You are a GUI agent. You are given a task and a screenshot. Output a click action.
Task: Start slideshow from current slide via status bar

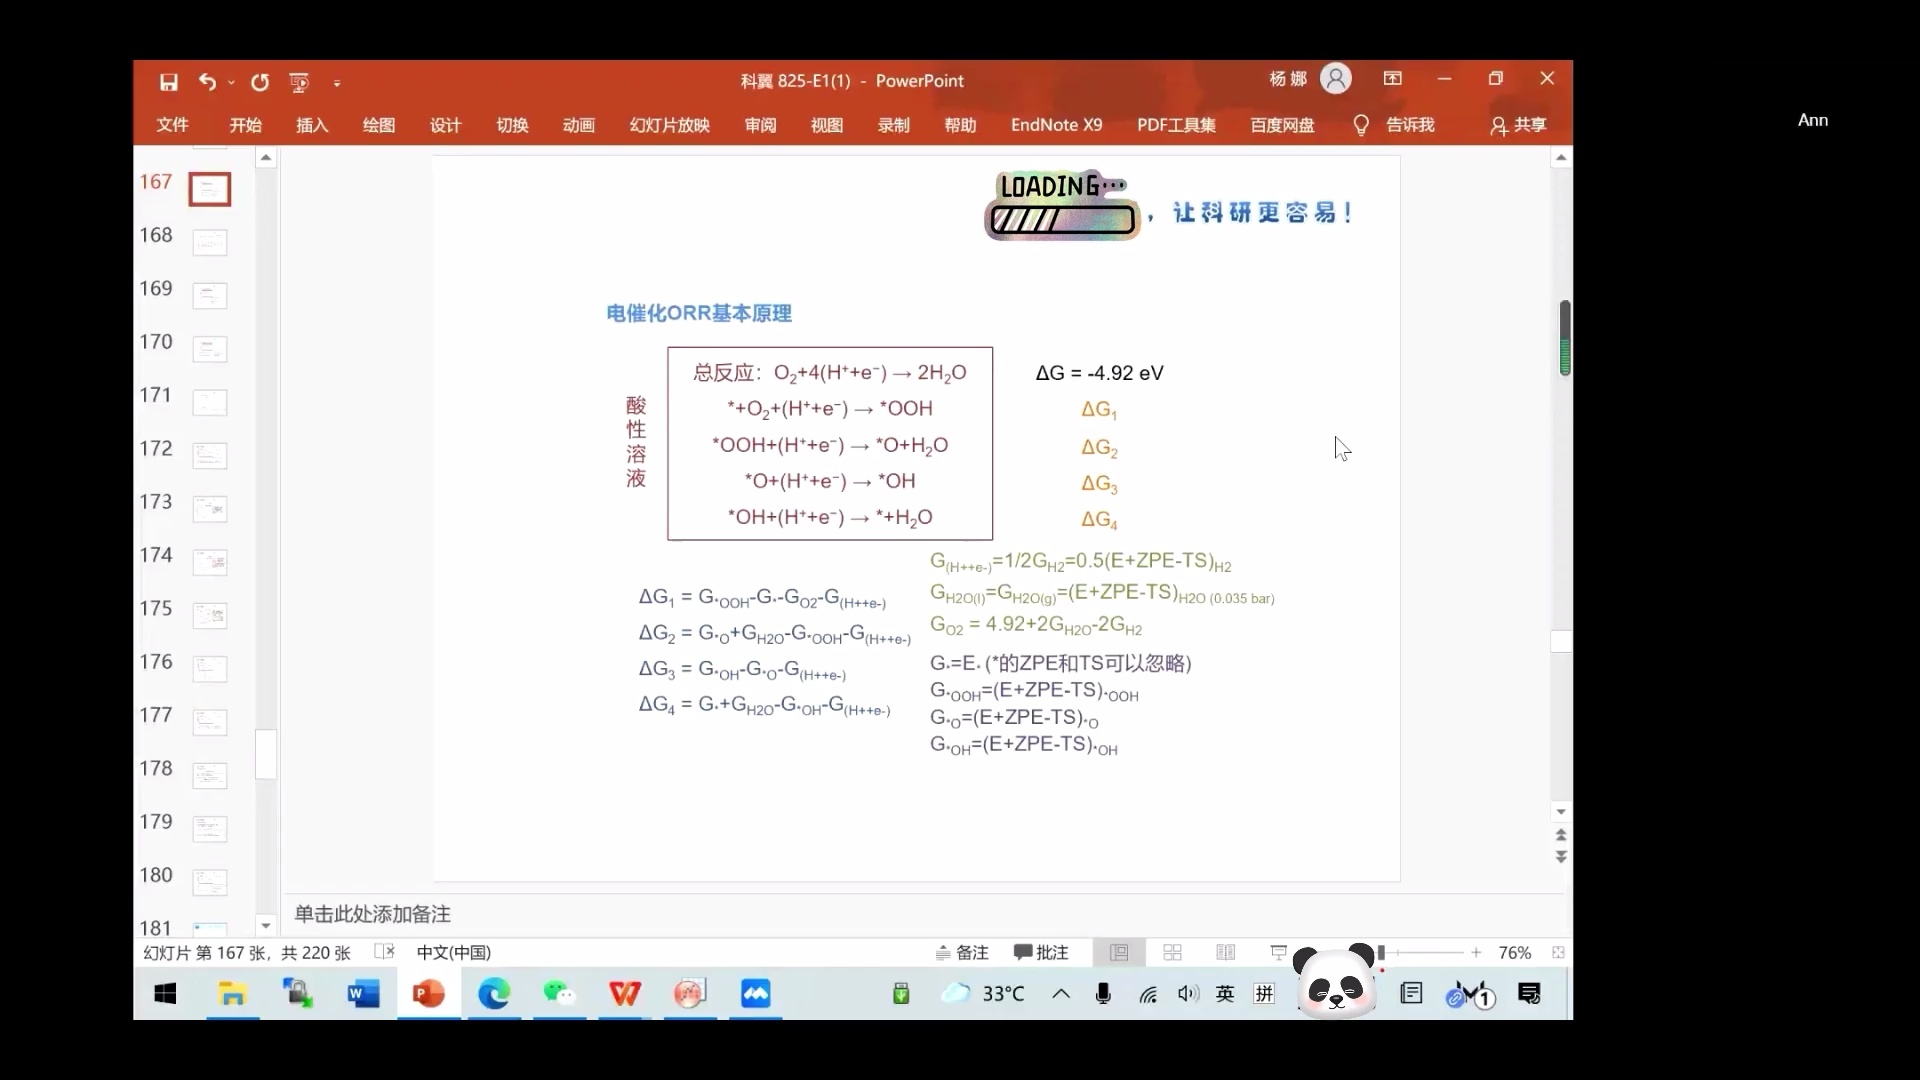(1277, 952)
